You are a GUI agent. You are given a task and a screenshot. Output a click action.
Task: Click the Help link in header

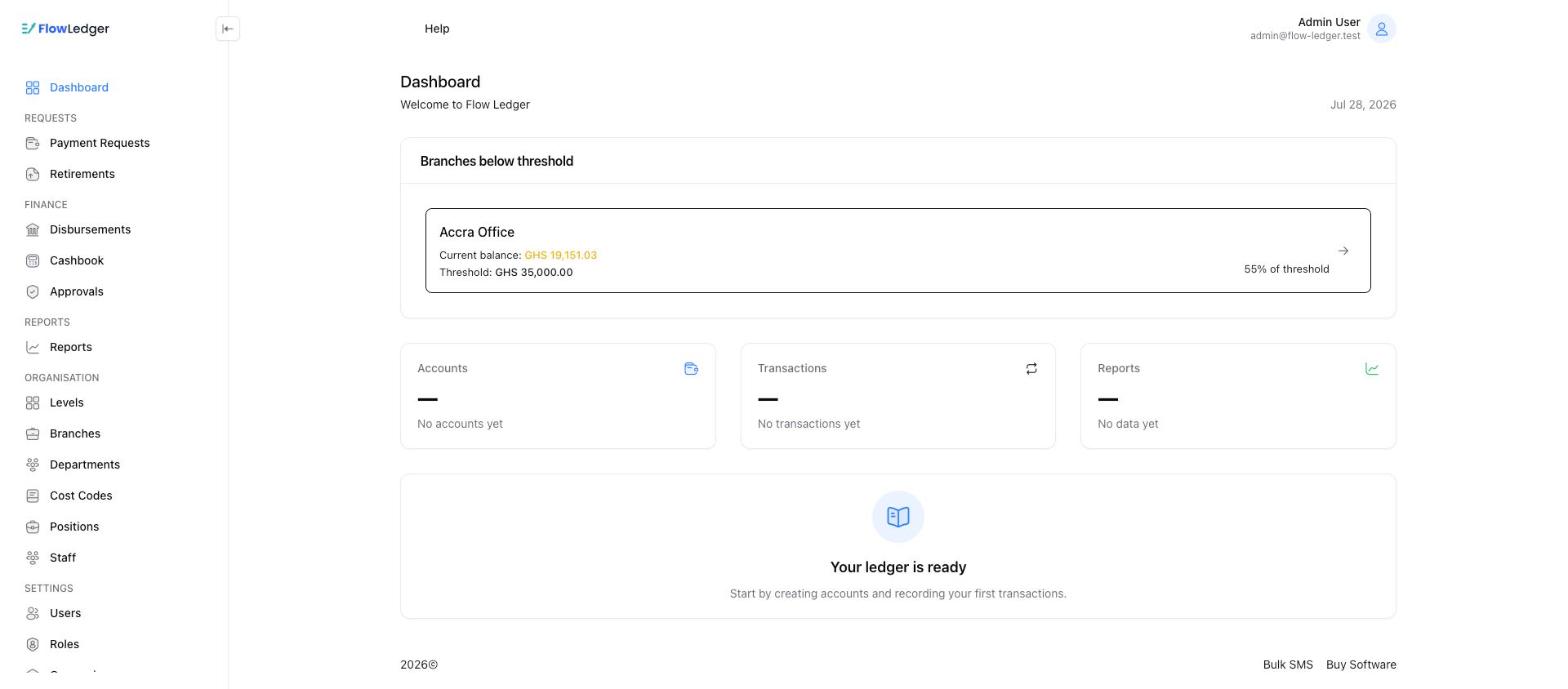(437, 29)
